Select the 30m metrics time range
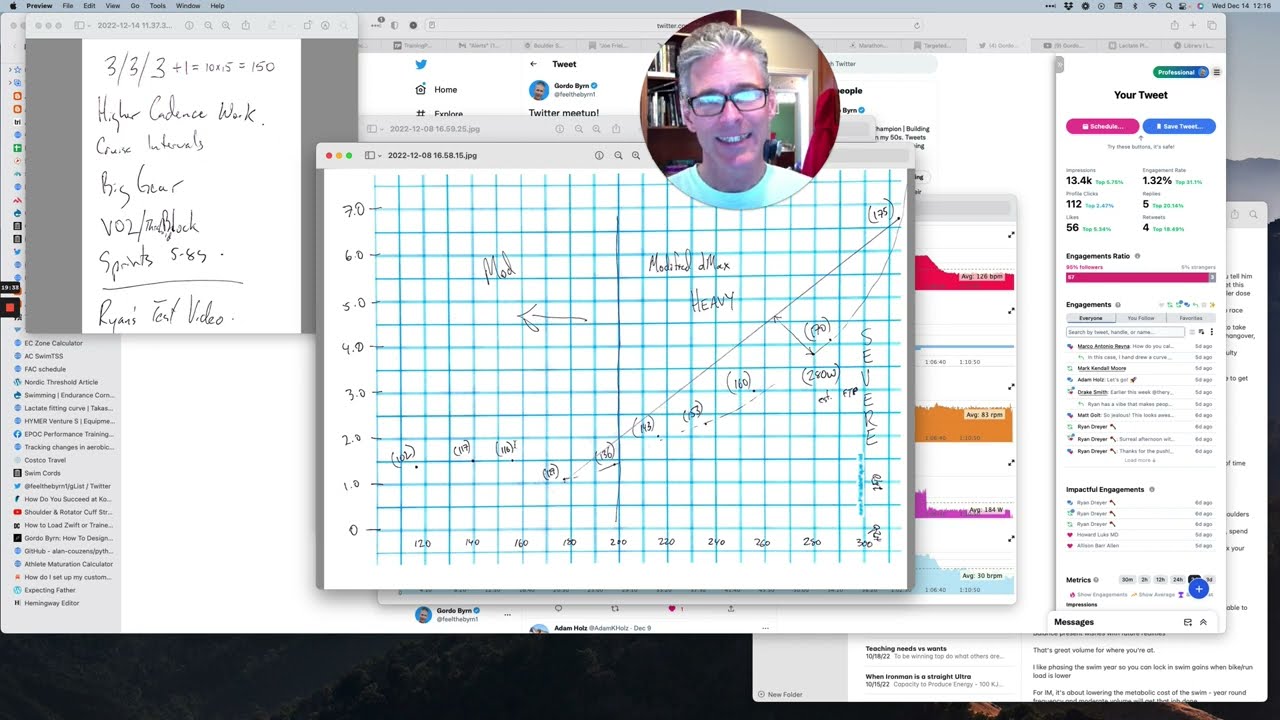Image resolution: width=1280 pixels, height=720 pixels. click(1127, 580)
